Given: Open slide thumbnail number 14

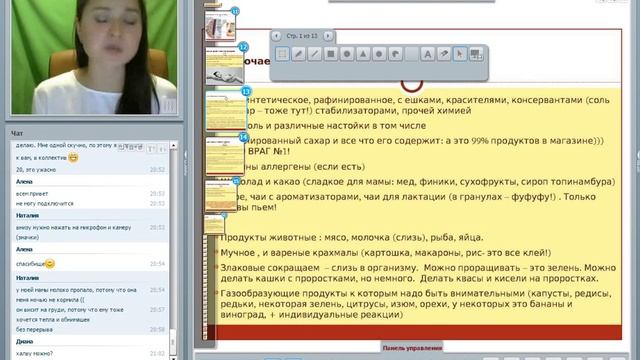Looking at the screenshot, I should [x=225, y=156].
